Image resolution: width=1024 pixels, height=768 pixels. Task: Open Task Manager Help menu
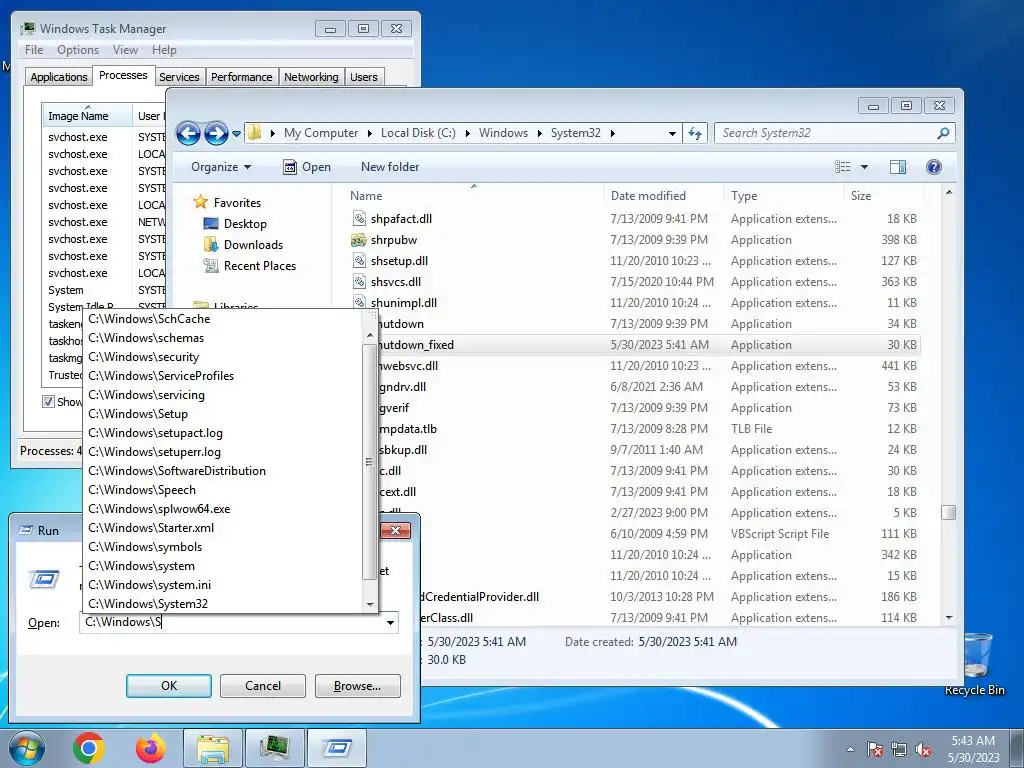(x=164, y=50)
